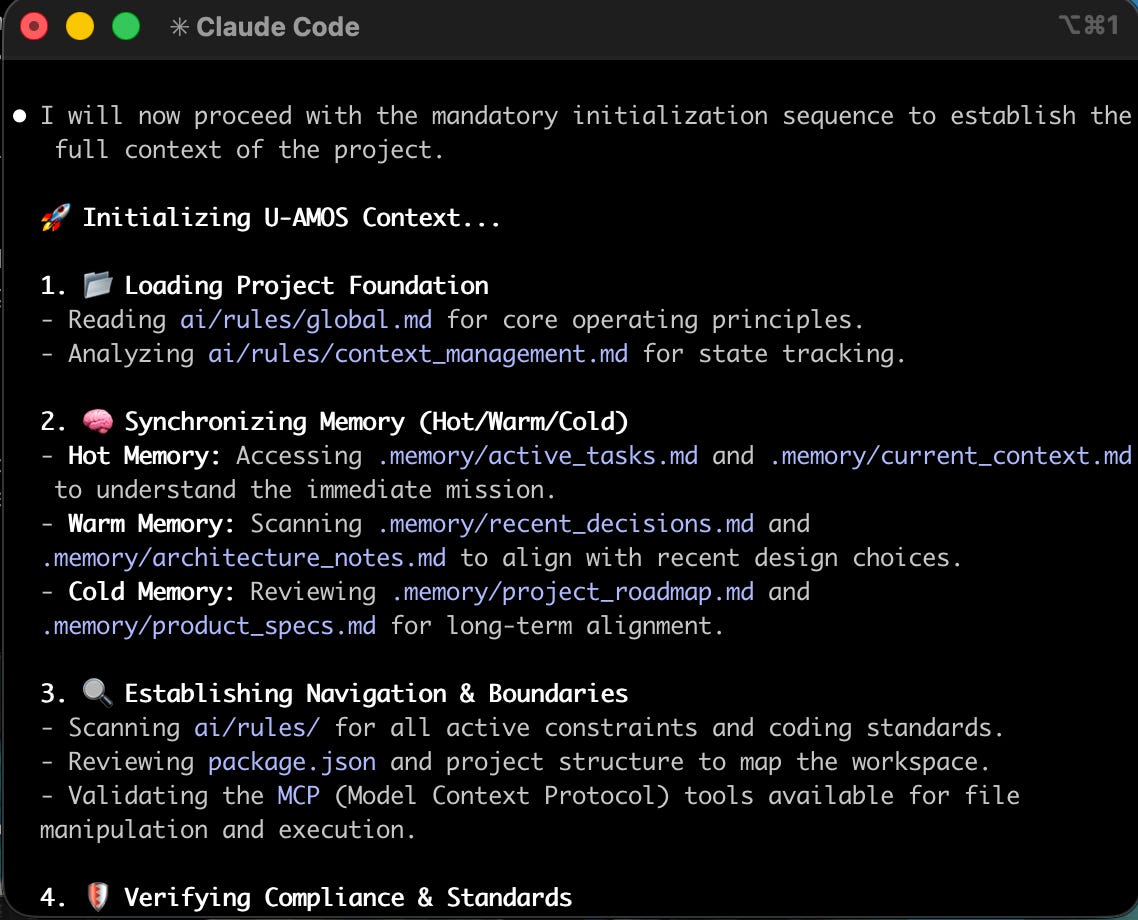Screen dimensions: 1138x920
Task: Click the brain emoji beside Synchronizing Memory
Action: click(x=97, y=421)
